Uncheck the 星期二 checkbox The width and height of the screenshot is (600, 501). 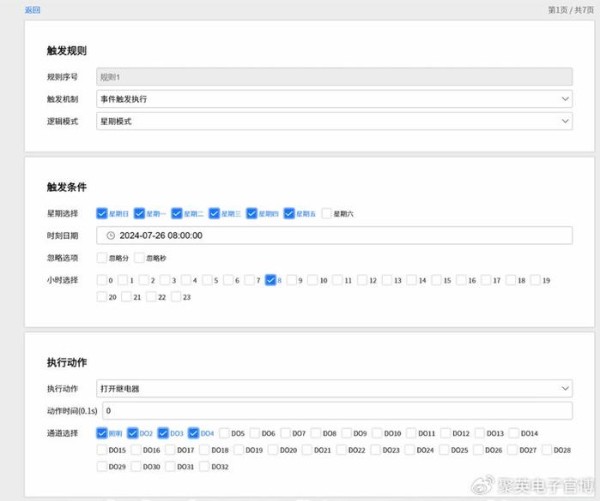click(x=177, y=213)
